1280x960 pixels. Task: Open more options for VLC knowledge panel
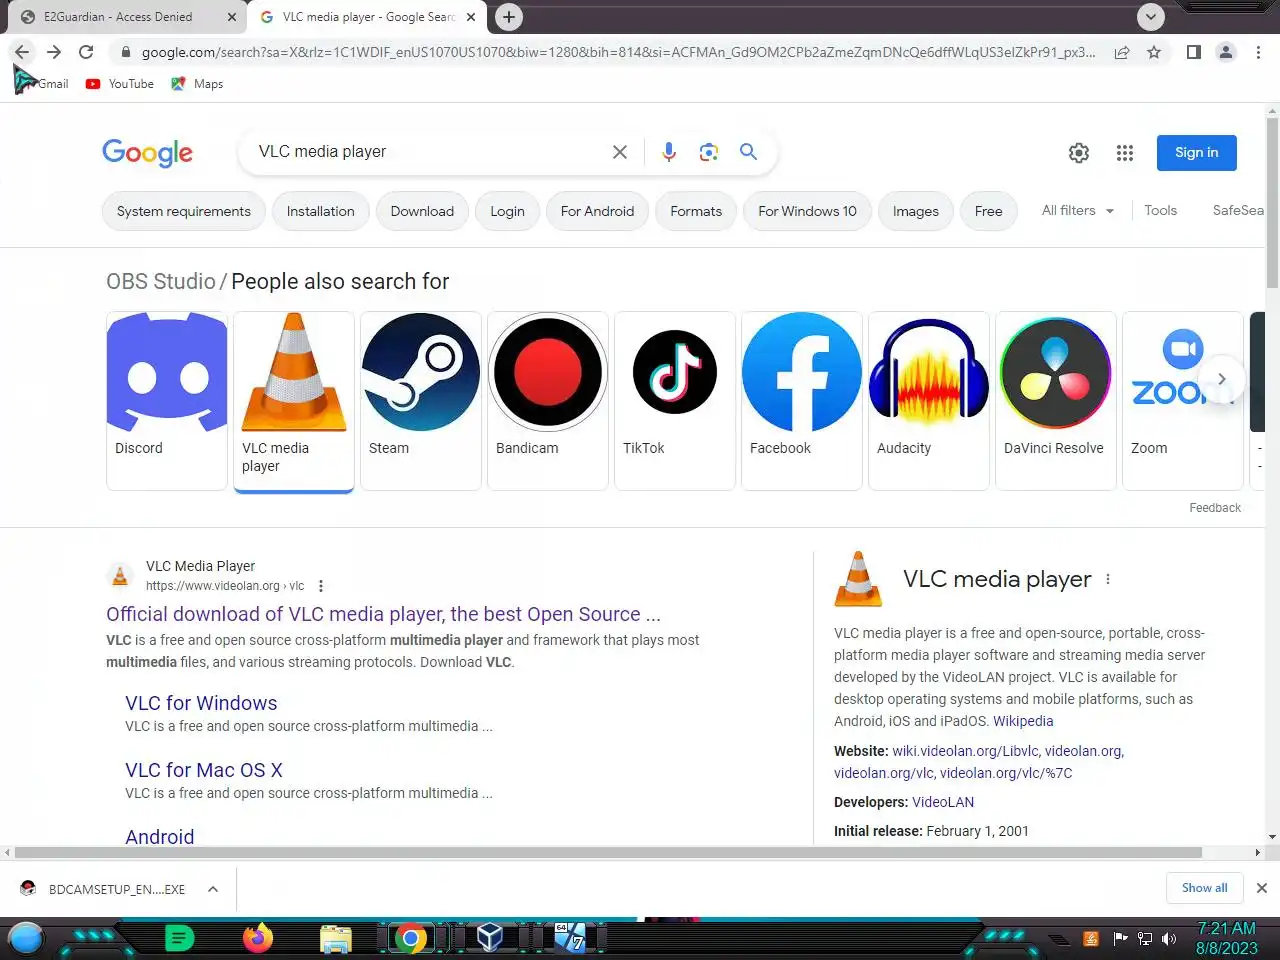point(1108,579)
